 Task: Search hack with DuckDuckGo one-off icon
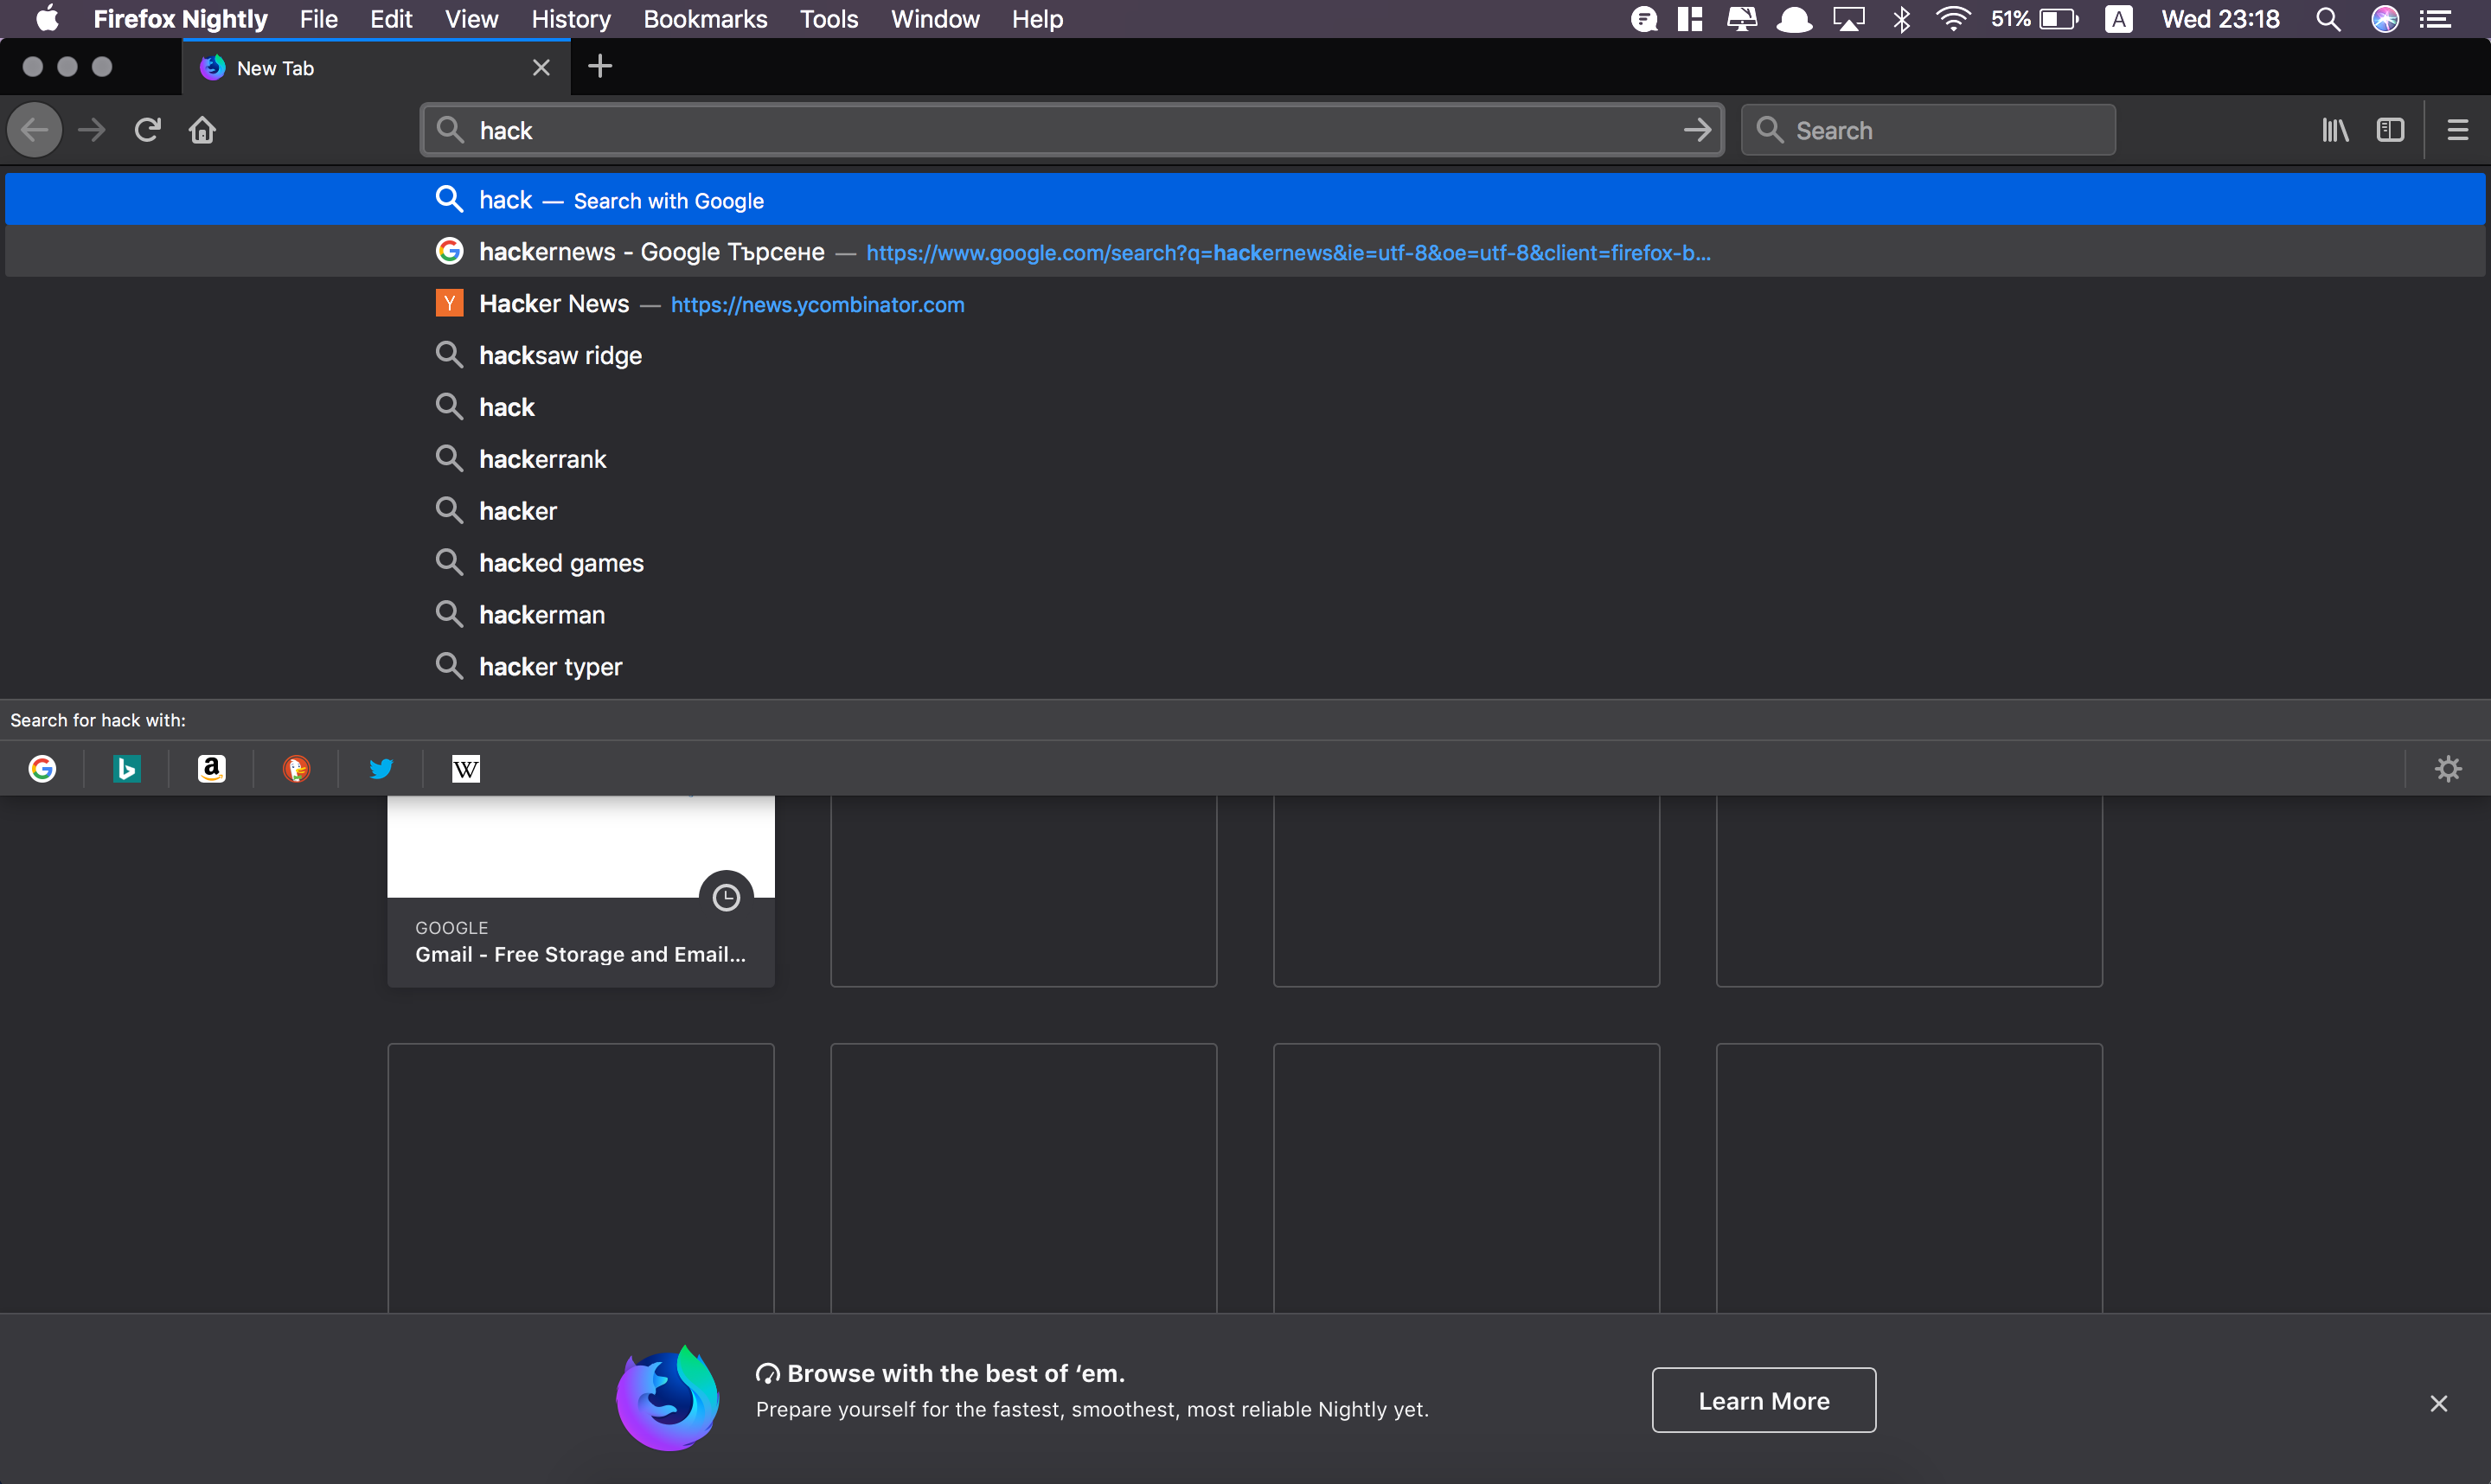[x=297, y=769]
